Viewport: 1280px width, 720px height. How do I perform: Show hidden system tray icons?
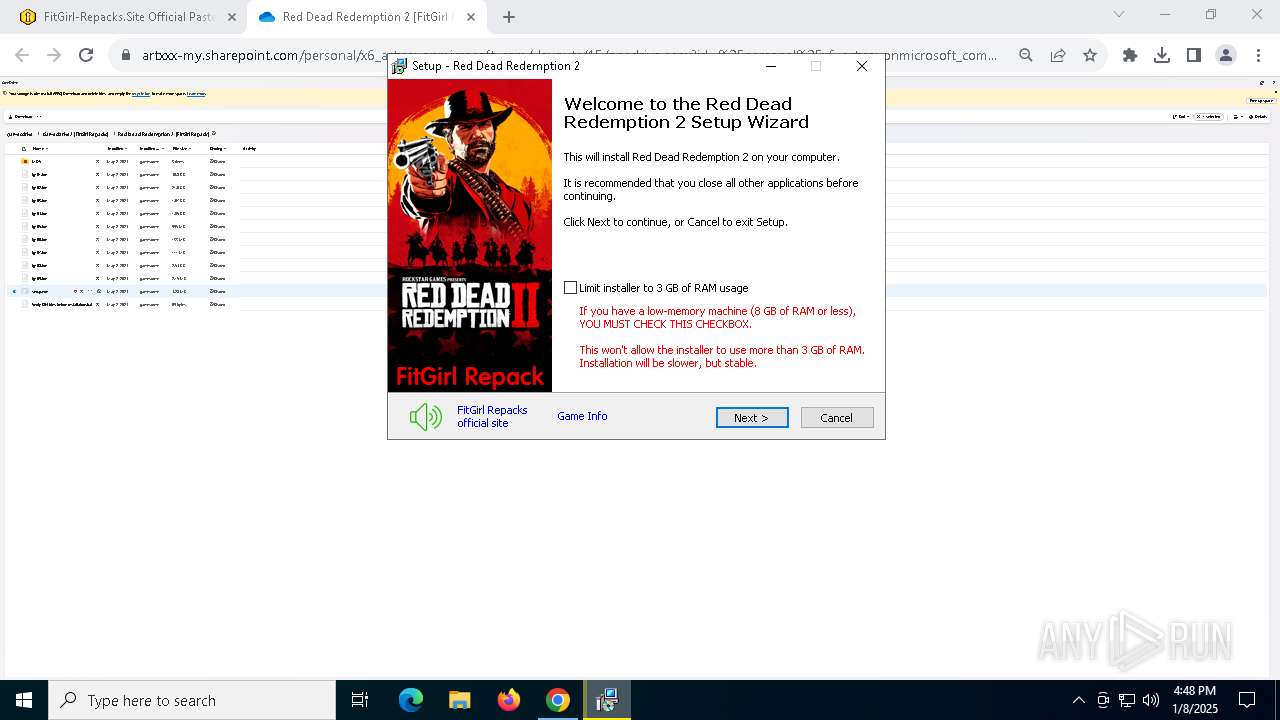[x=1078, y=700]
